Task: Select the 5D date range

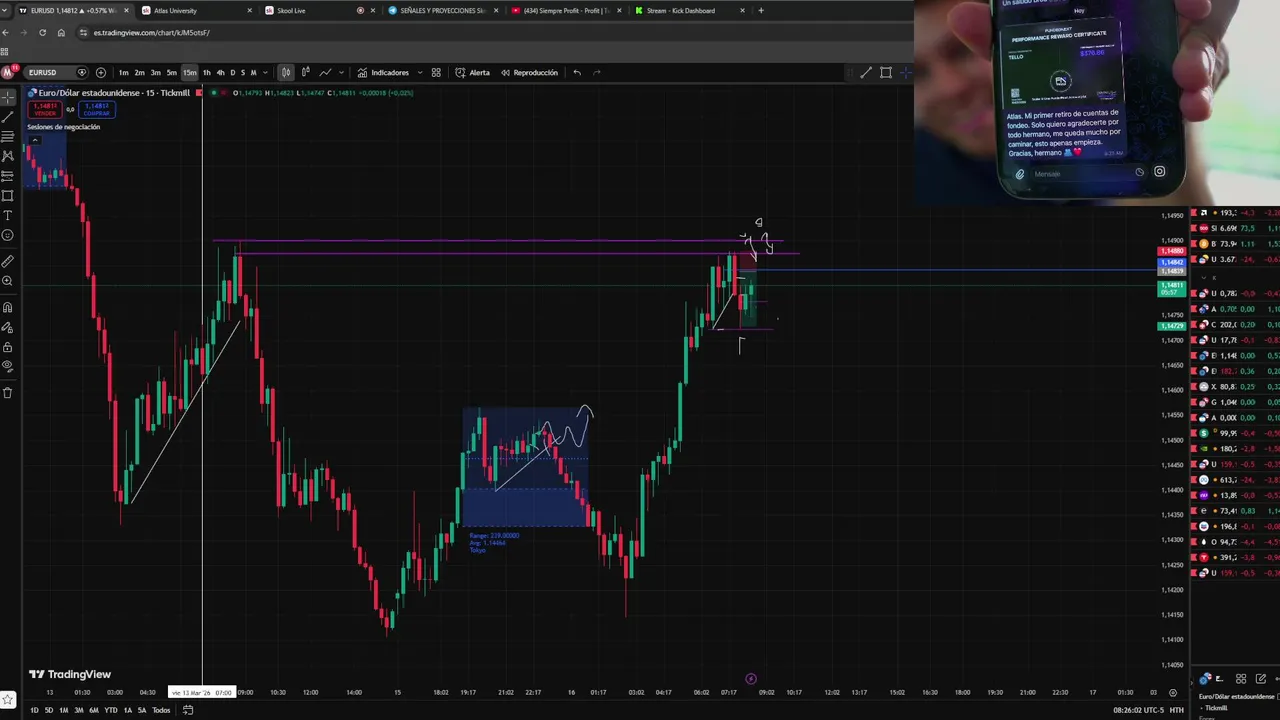Action: click(48, 710)
